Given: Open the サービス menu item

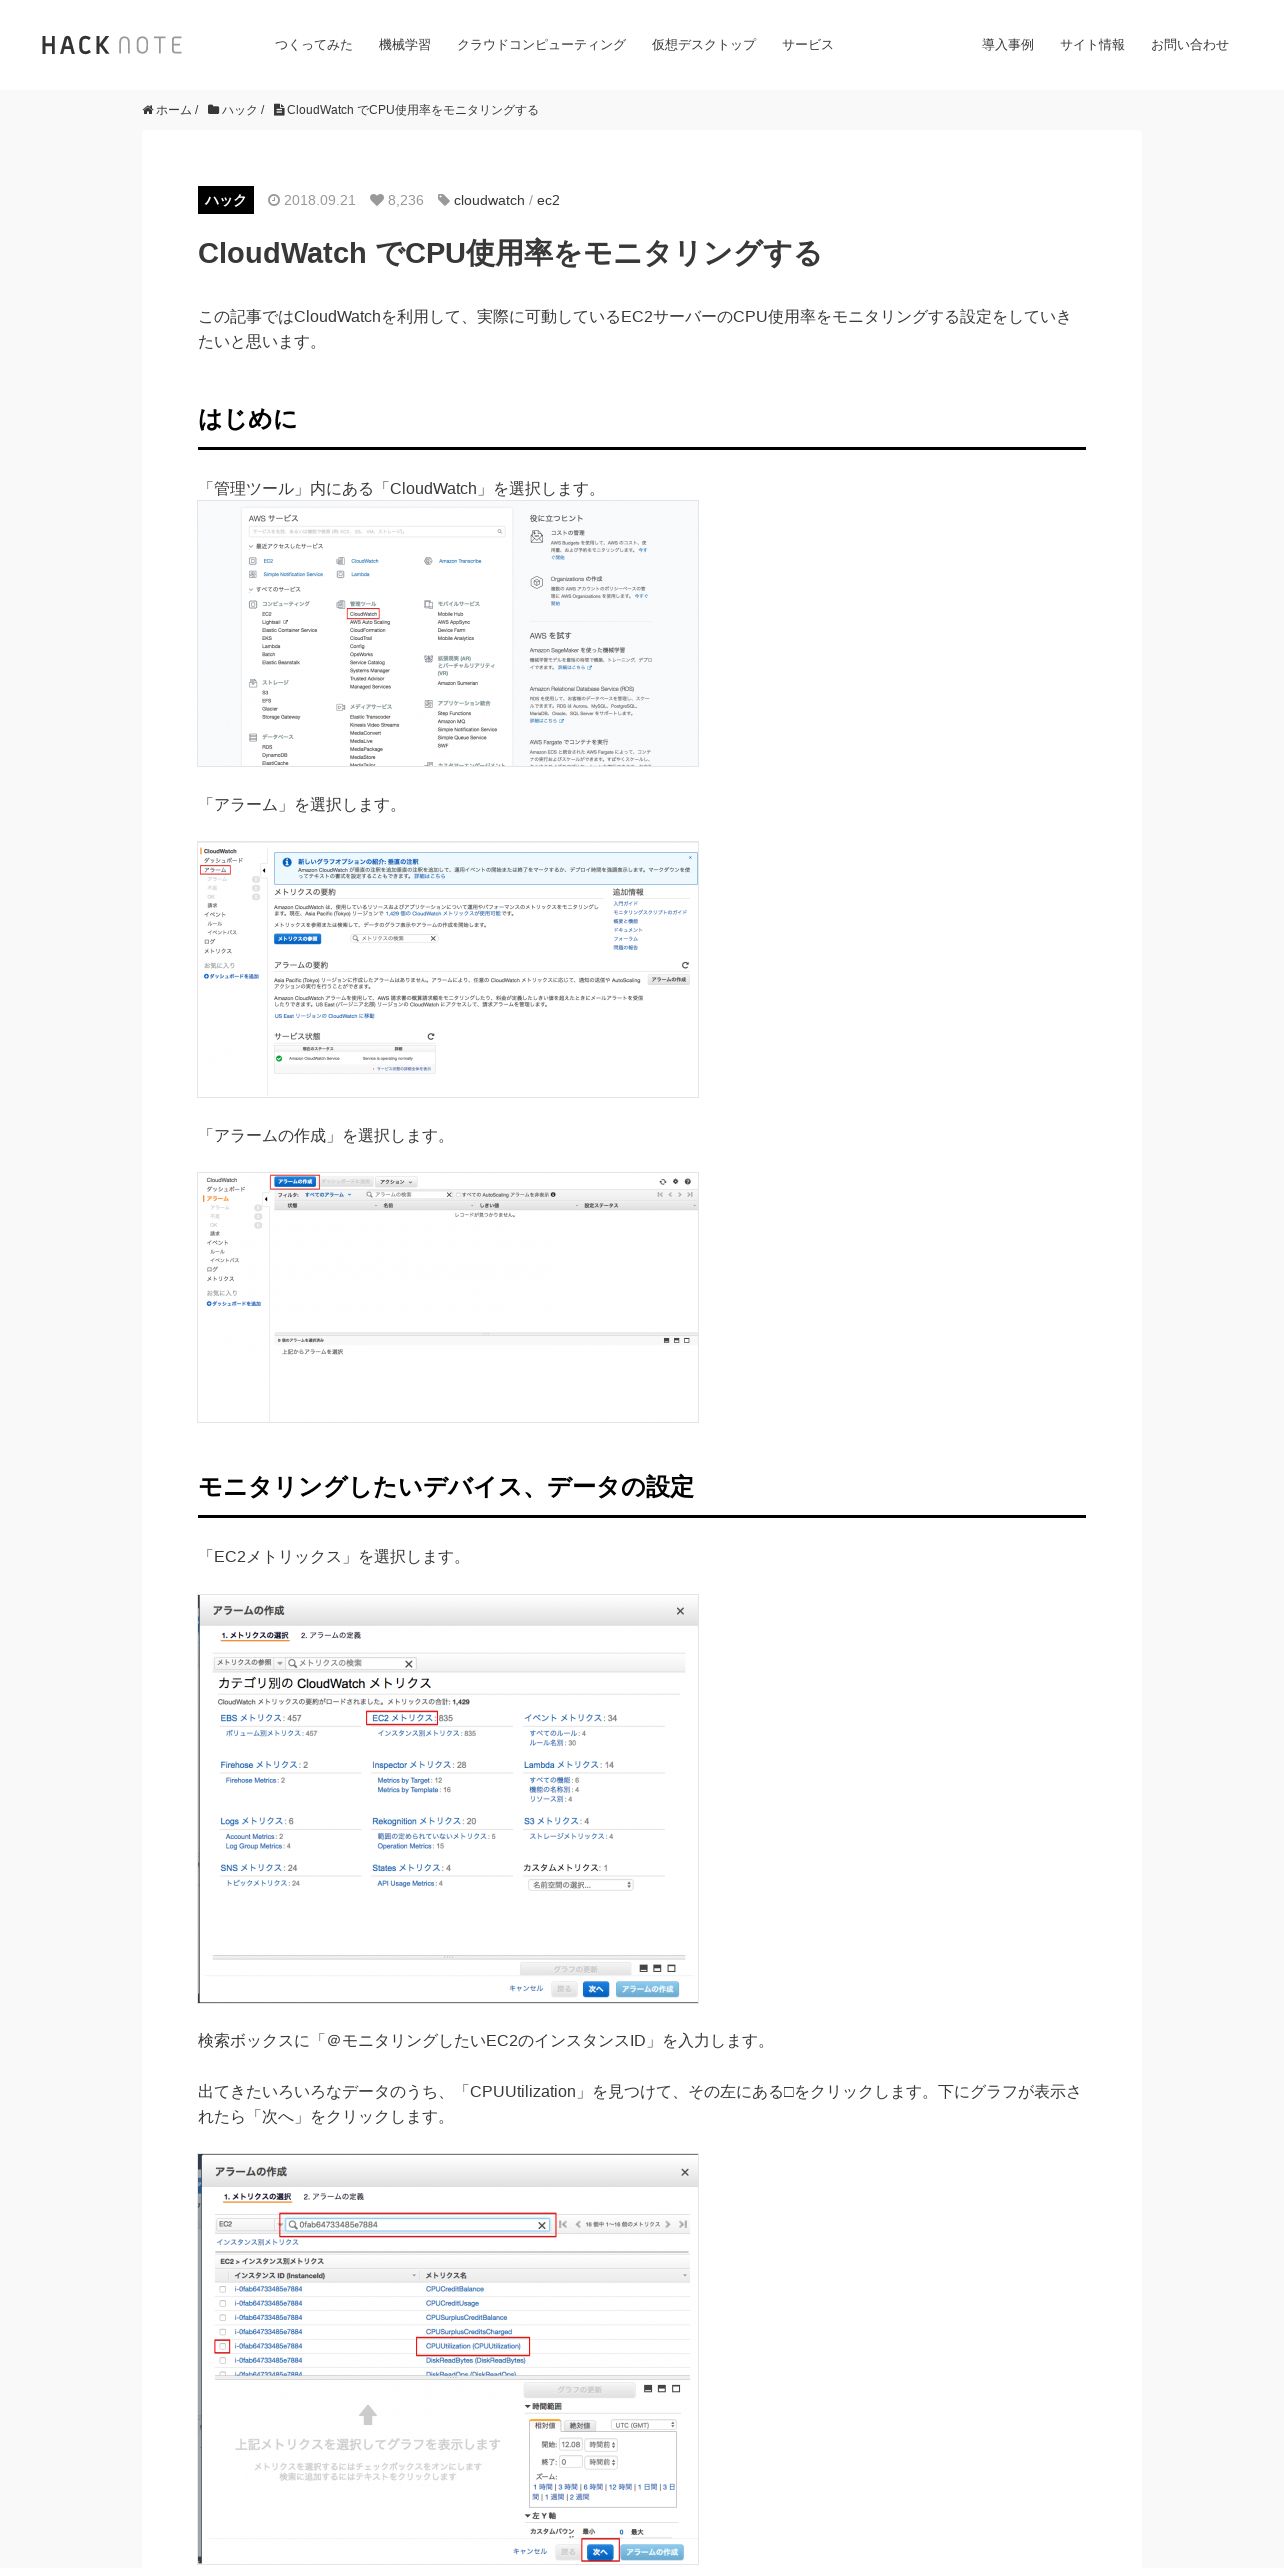Looking at the screenshot, I should pyautogui.click(x=807, y=45).
